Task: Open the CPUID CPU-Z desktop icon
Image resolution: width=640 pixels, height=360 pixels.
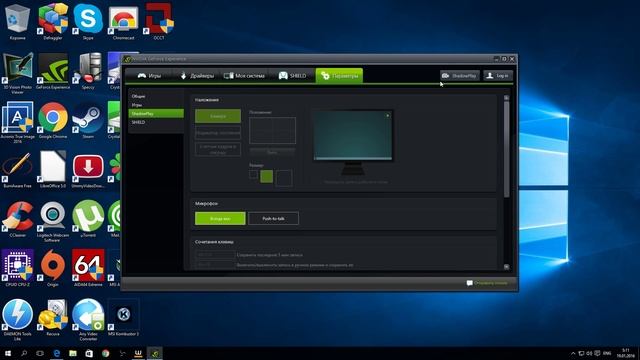Action: pyautogui.click(x=18, y=268)
